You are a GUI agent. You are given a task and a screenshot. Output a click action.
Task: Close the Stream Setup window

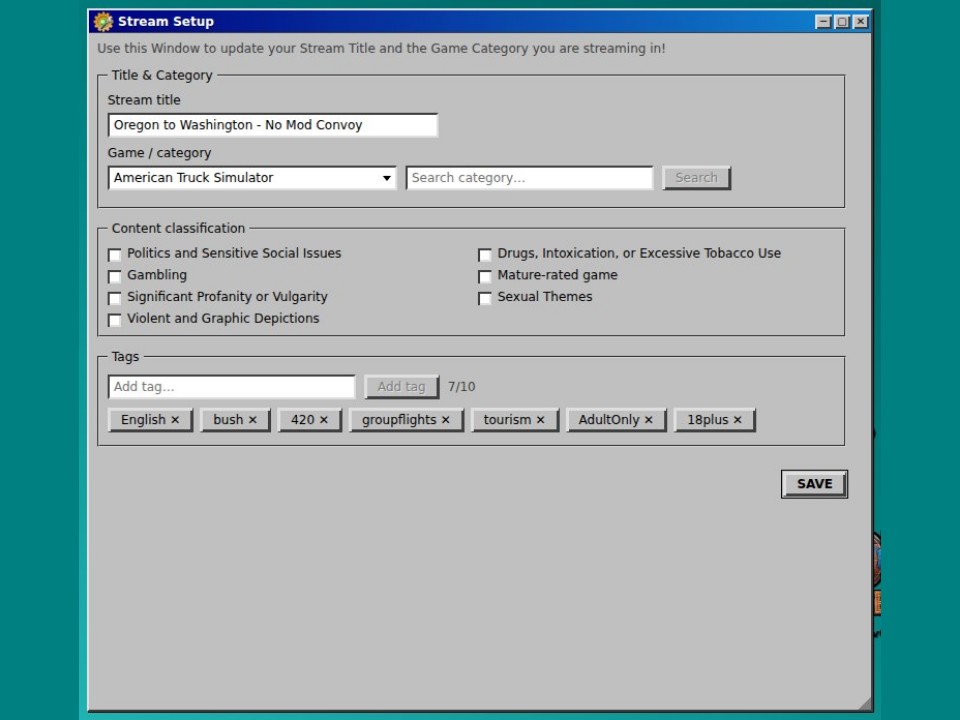pos(860,22)
